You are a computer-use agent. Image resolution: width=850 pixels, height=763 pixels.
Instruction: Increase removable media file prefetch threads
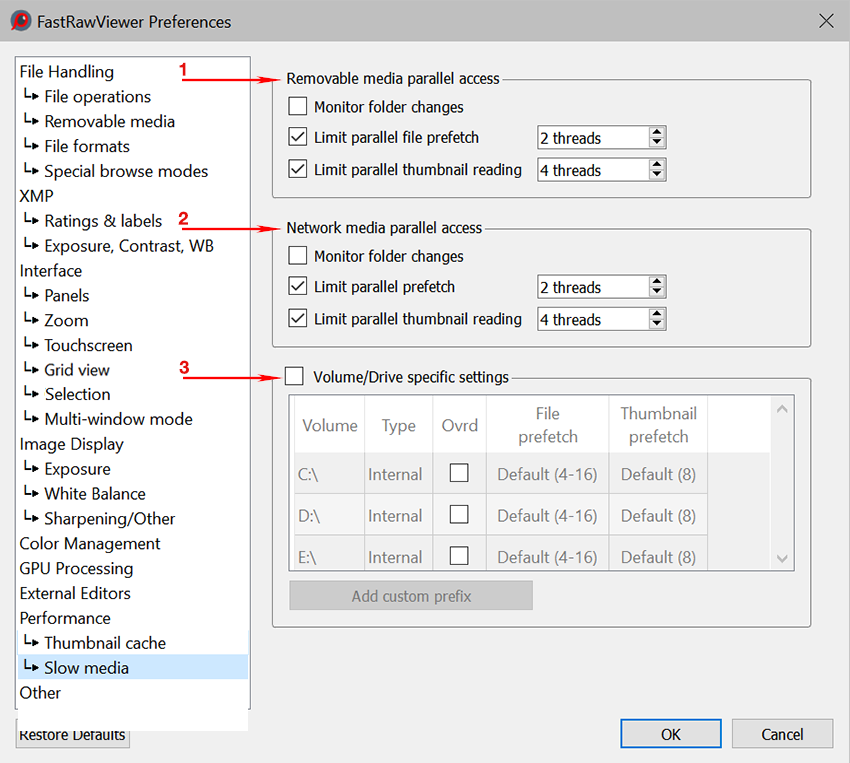click(657, 133)
